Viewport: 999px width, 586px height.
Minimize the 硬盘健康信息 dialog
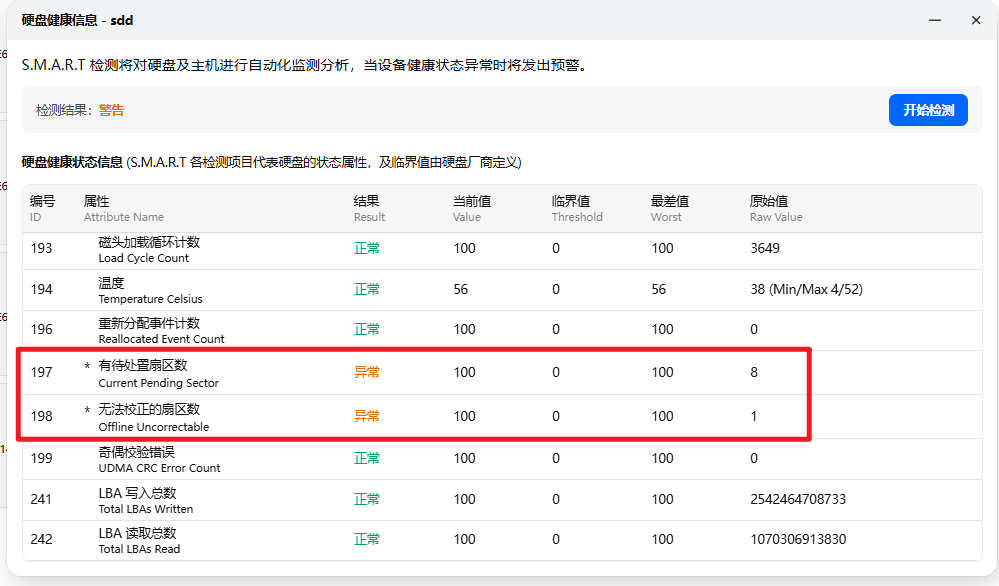(x=937, y=20)
